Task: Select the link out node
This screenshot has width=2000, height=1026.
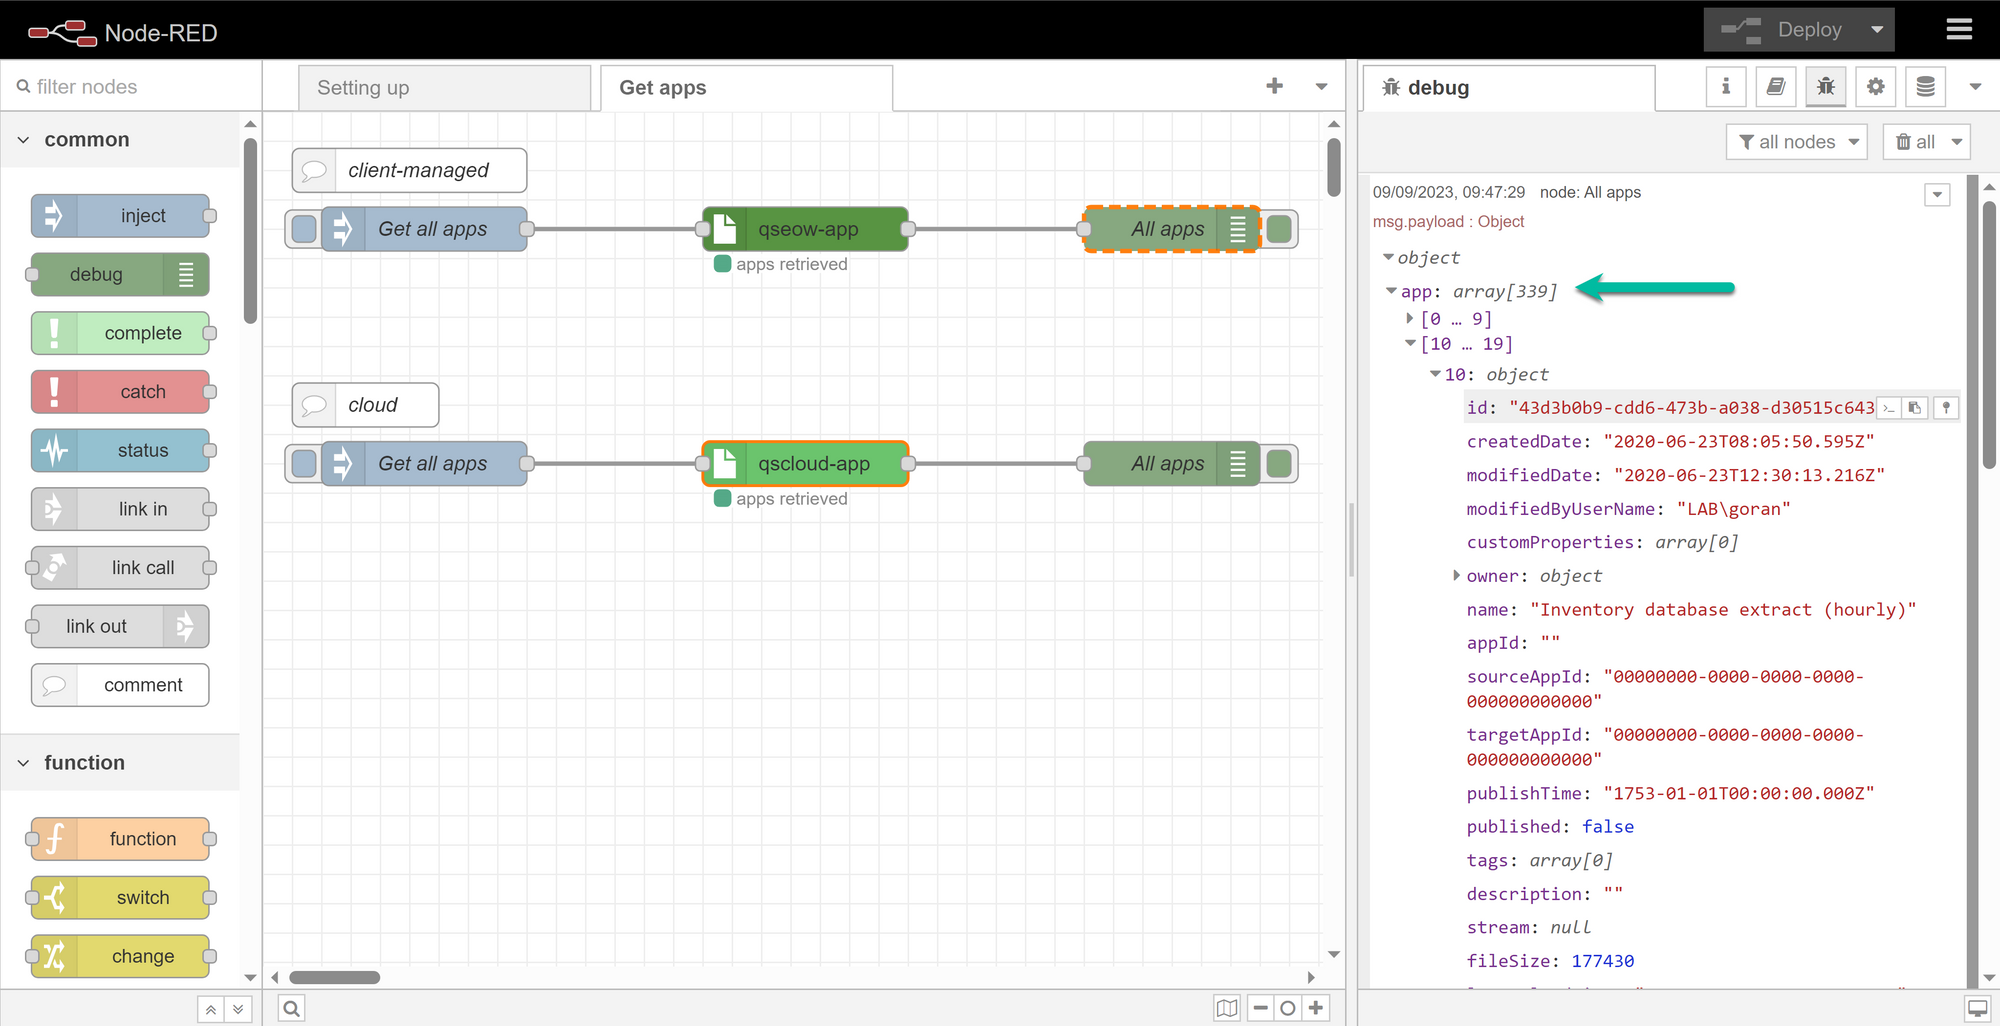Action: tap(121, 626)
